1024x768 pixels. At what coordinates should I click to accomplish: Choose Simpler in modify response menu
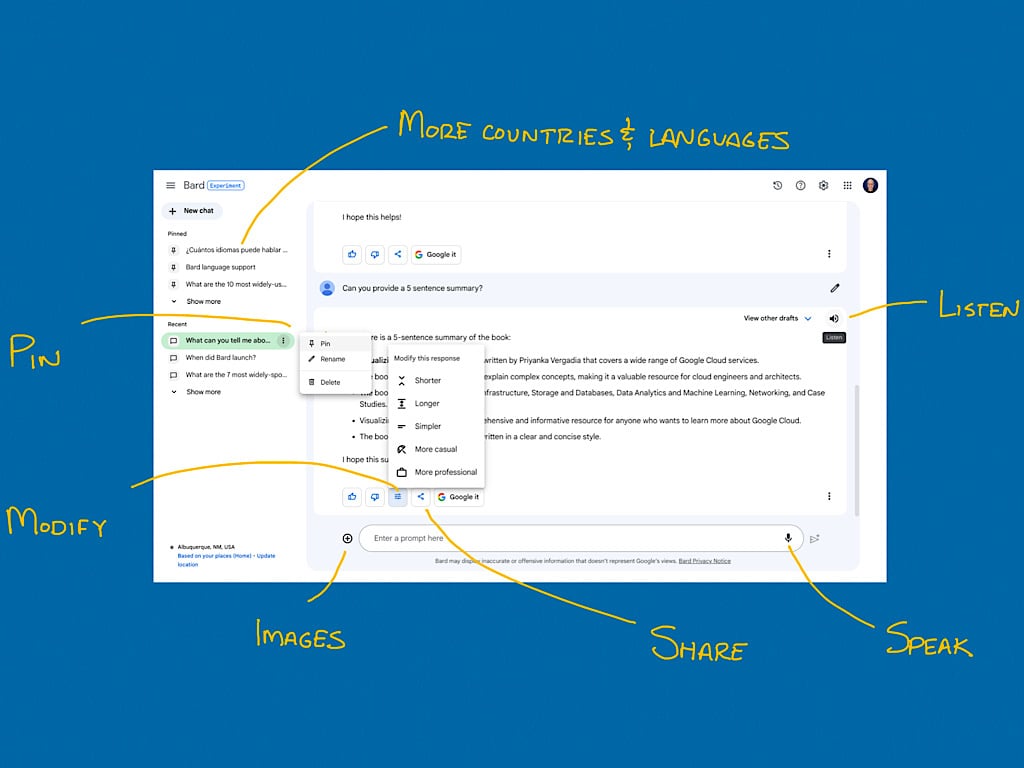coord(436,426)
